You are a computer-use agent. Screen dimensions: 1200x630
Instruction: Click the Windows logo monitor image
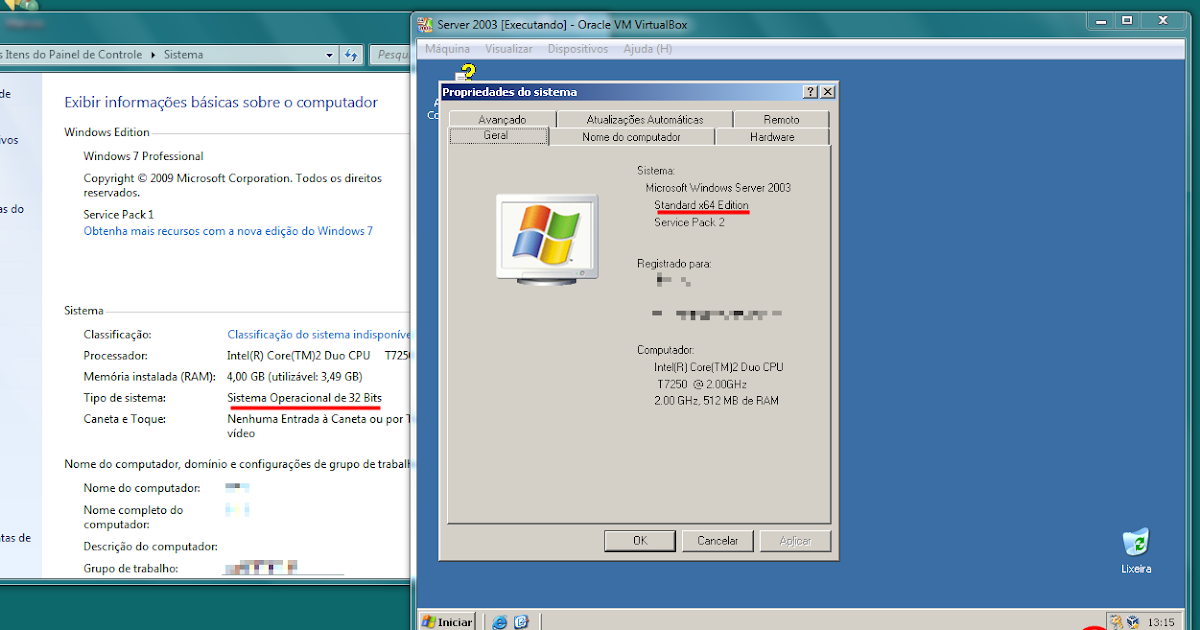[546, 240]
